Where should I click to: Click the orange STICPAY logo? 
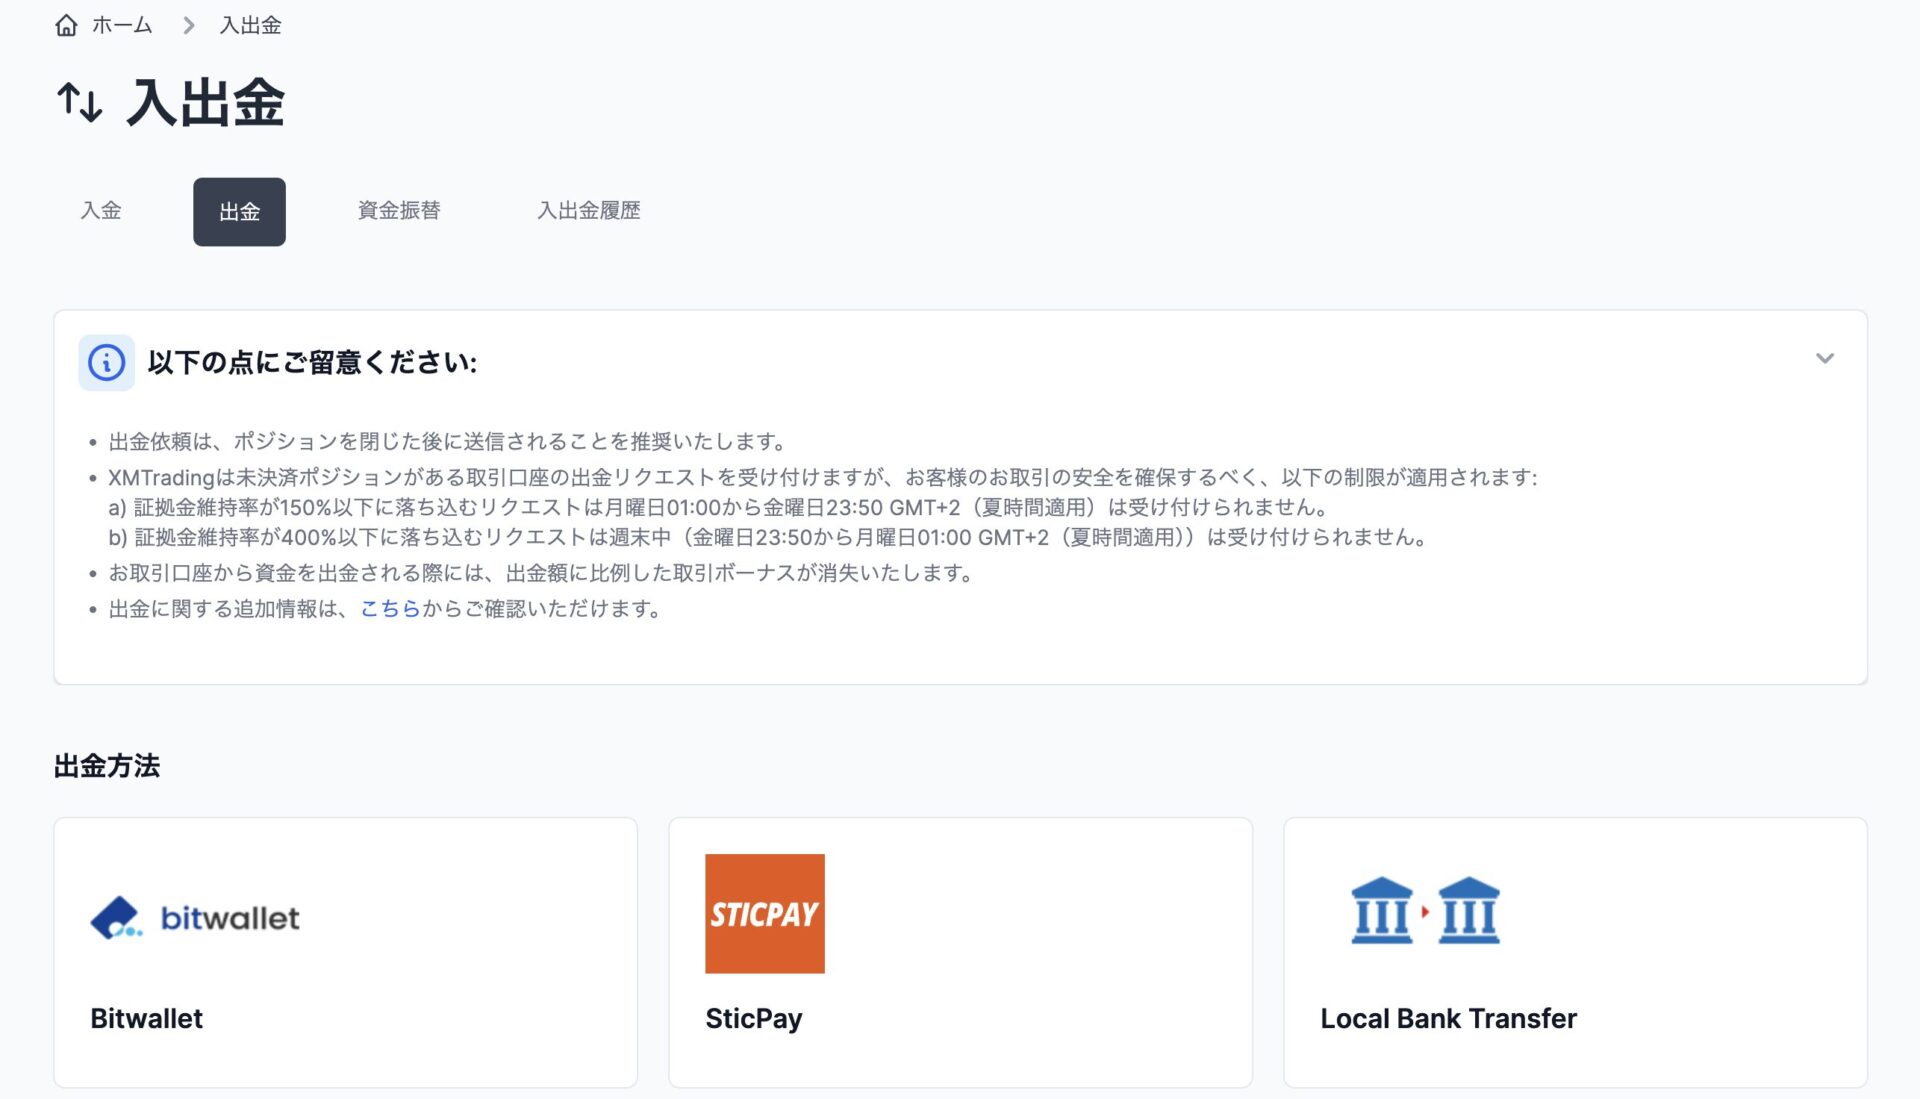pos(764,913)
